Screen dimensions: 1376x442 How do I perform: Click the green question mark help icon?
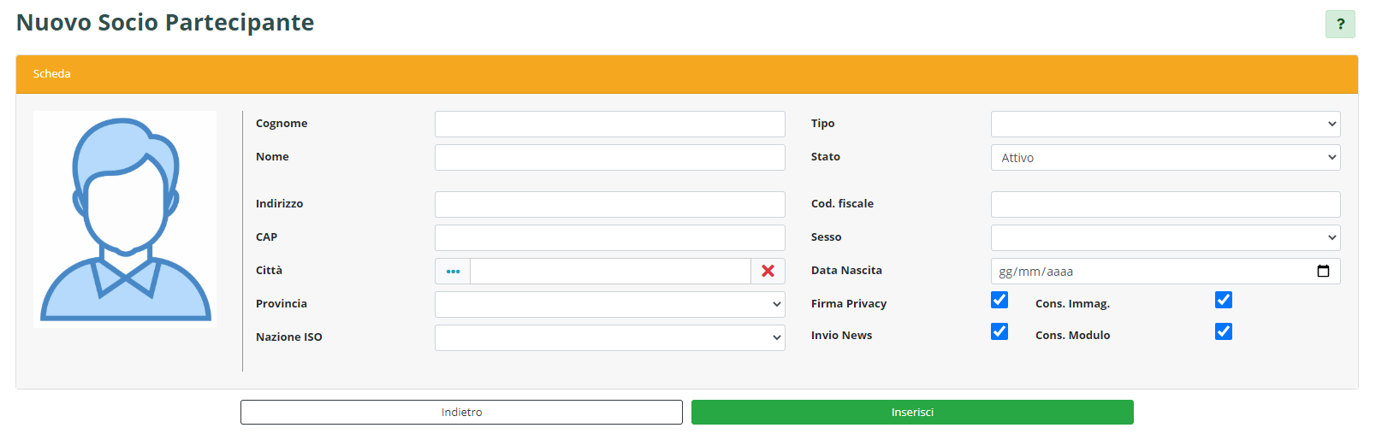coord(1340,24)
